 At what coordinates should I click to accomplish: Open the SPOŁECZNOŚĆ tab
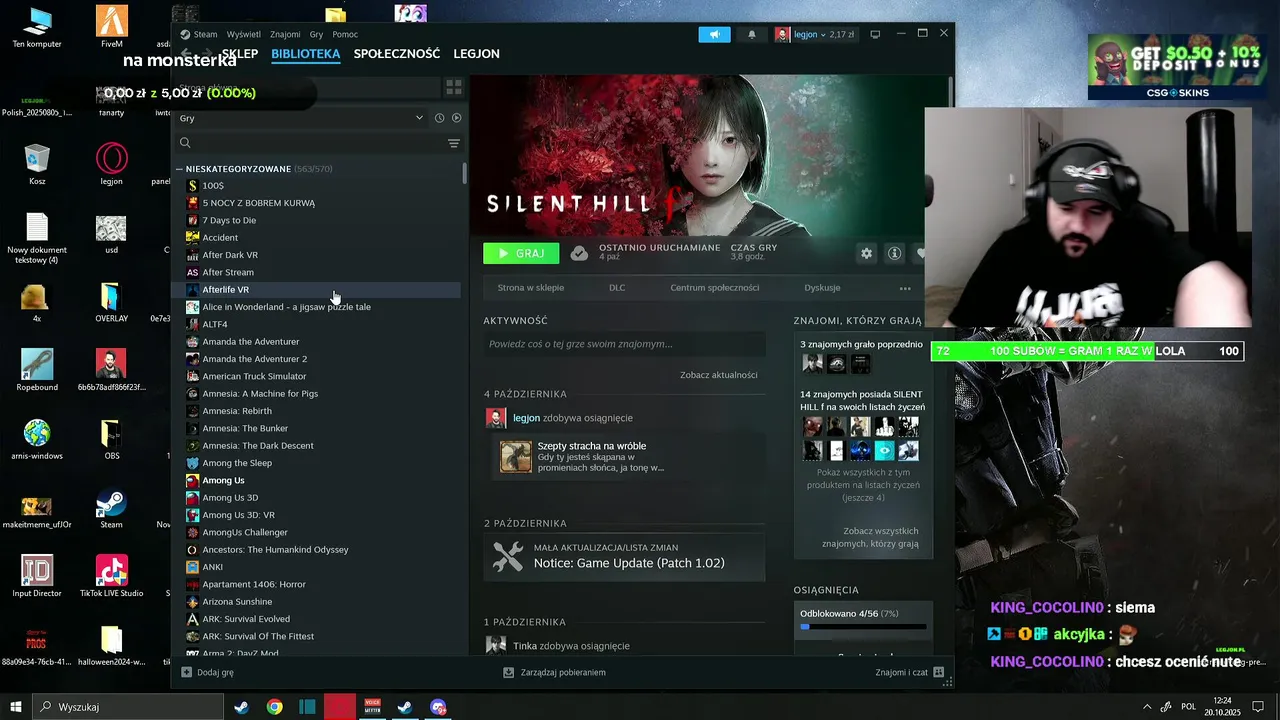pos(397,54)
